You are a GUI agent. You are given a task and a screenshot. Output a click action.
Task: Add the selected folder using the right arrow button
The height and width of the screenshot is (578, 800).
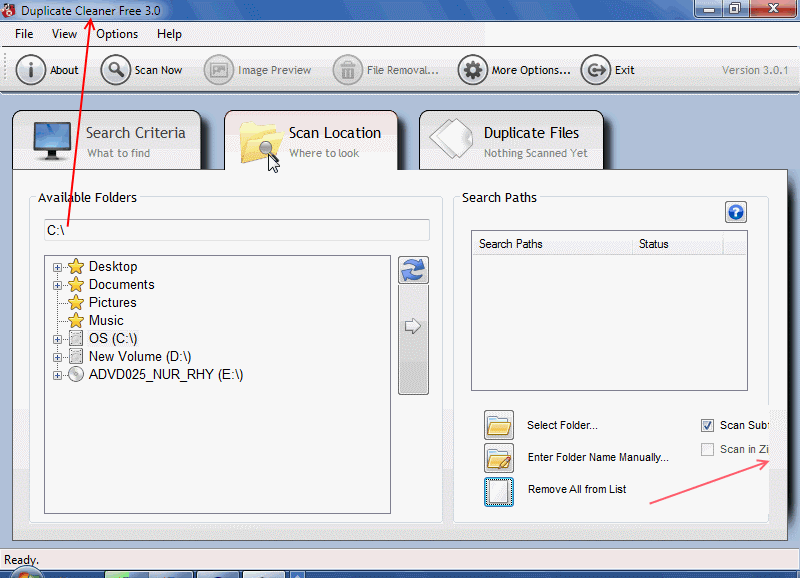[413, 339]
